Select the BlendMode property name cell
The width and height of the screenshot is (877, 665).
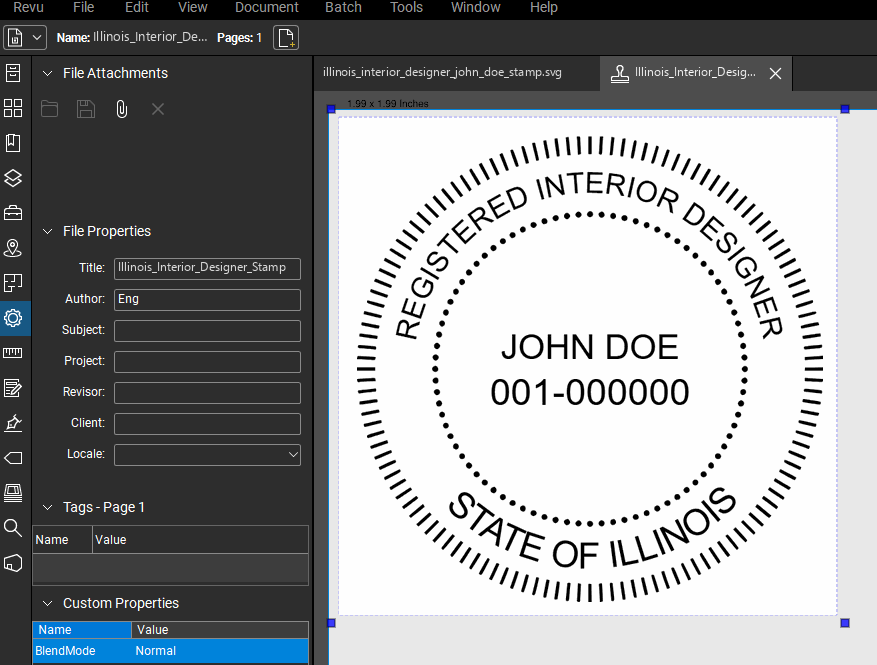tap(82, 651)
